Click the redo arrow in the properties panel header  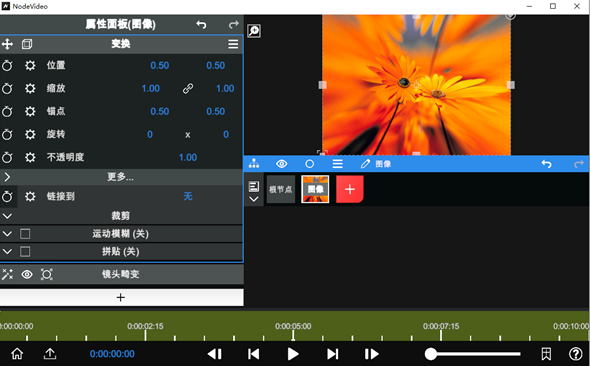tap(234, 24)
